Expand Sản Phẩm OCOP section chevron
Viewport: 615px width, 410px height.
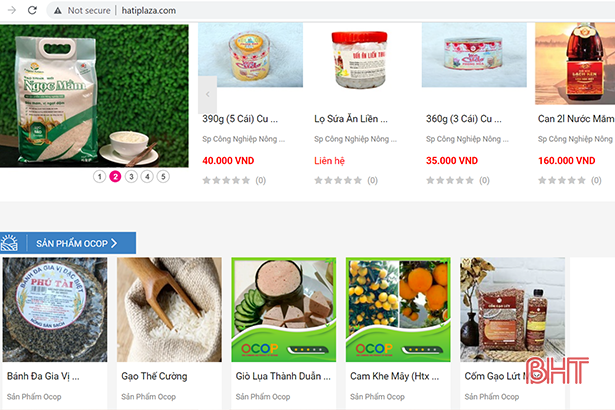pos(114,243)
